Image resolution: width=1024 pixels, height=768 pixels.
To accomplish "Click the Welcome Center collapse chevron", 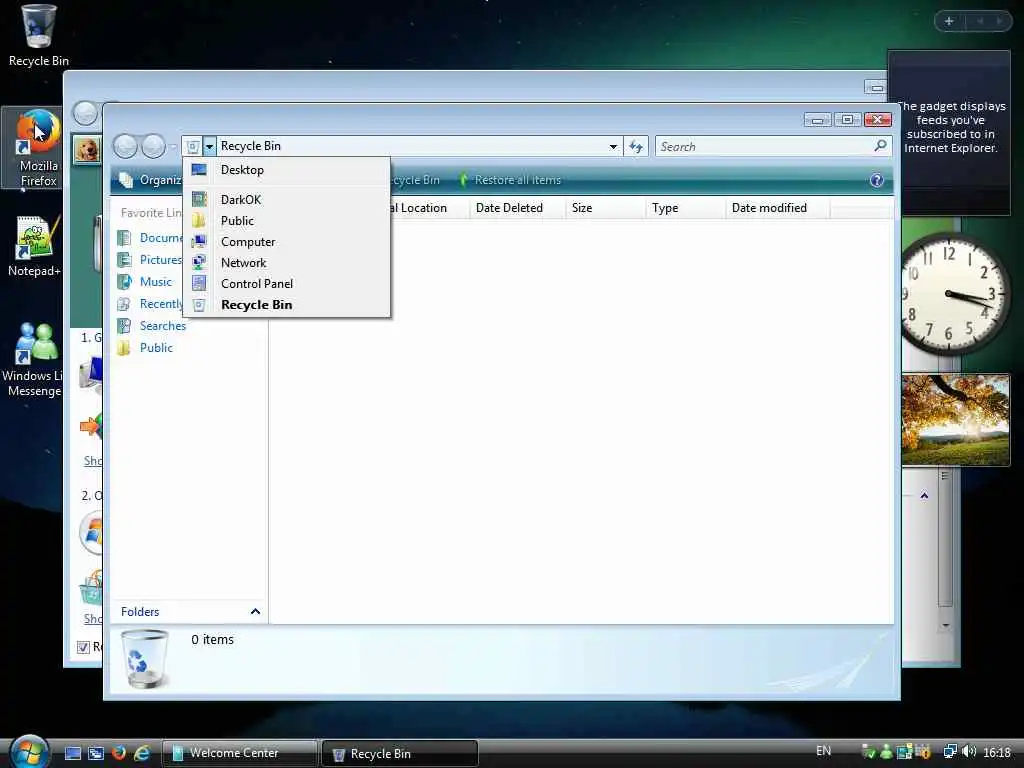I will click(924, 496).
